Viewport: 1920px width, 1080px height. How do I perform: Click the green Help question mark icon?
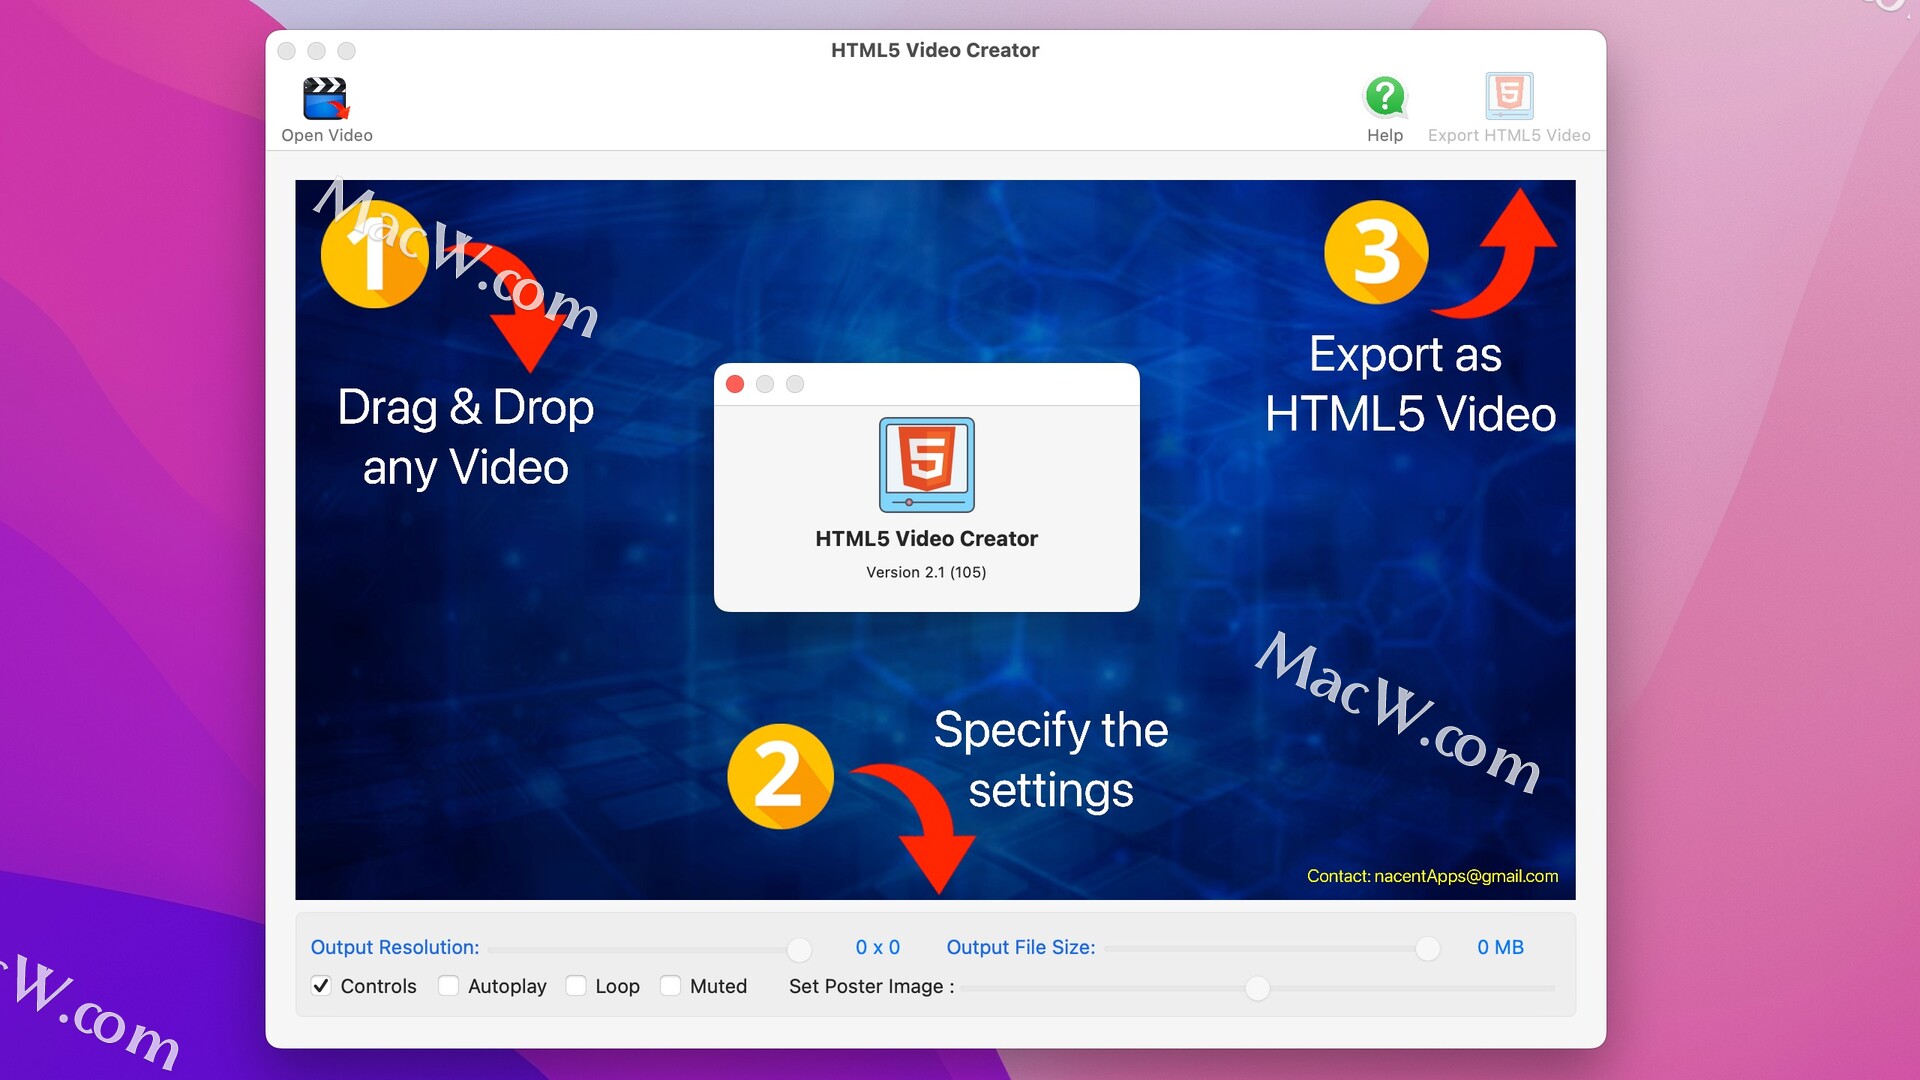(1385, 97)
